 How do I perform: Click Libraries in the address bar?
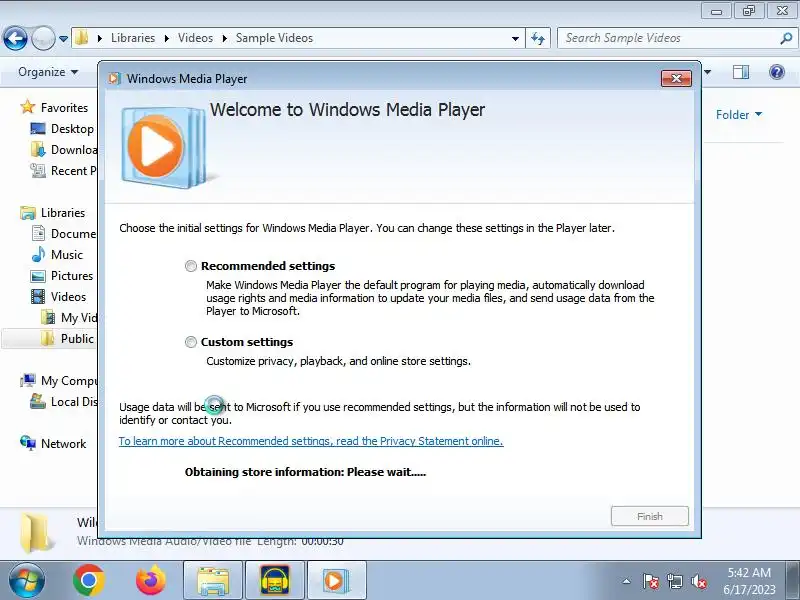(x=133, y=38)
